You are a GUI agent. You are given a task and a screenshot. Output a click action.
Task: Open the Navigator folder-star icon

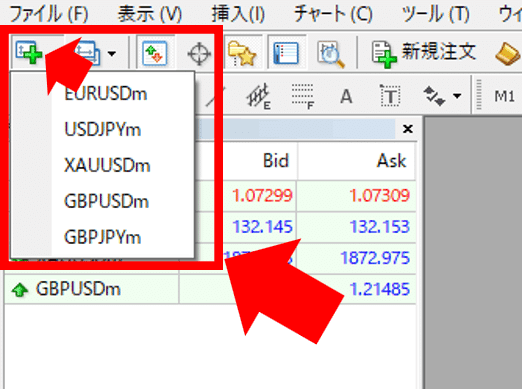[242, 53]
